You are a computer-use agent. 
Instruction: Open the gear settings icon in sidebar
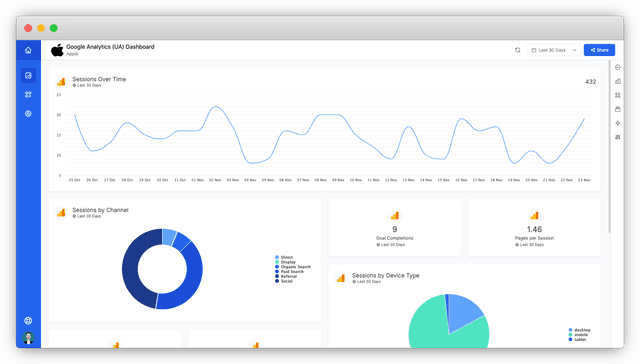tap(28, 114)
